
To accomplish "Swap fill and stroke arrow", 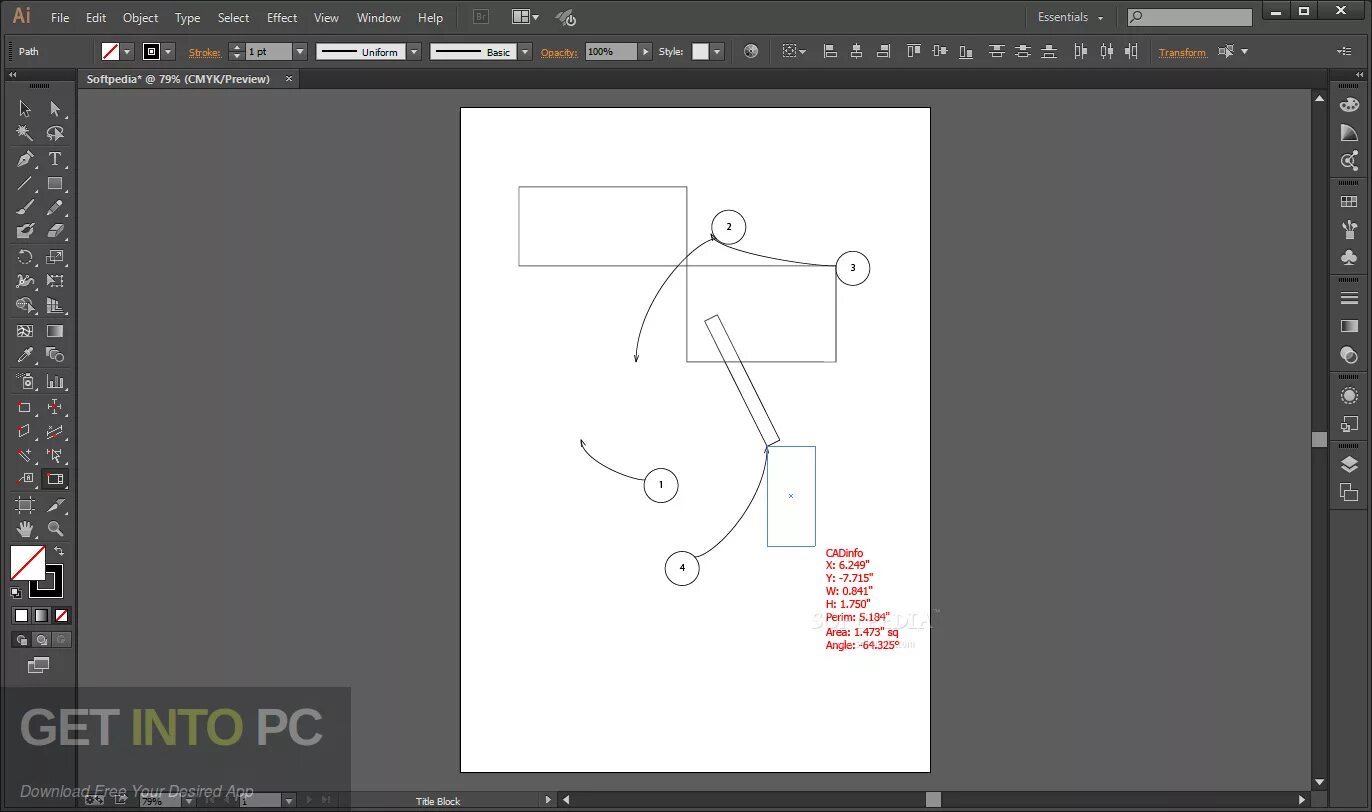I will pos(59,551).
